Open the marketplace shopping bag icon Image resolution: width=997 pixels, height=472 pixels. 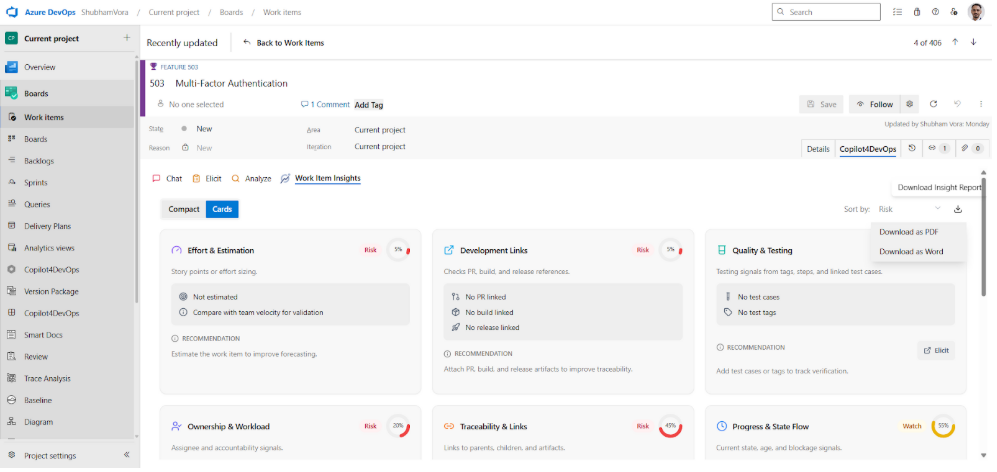(916, 12)
